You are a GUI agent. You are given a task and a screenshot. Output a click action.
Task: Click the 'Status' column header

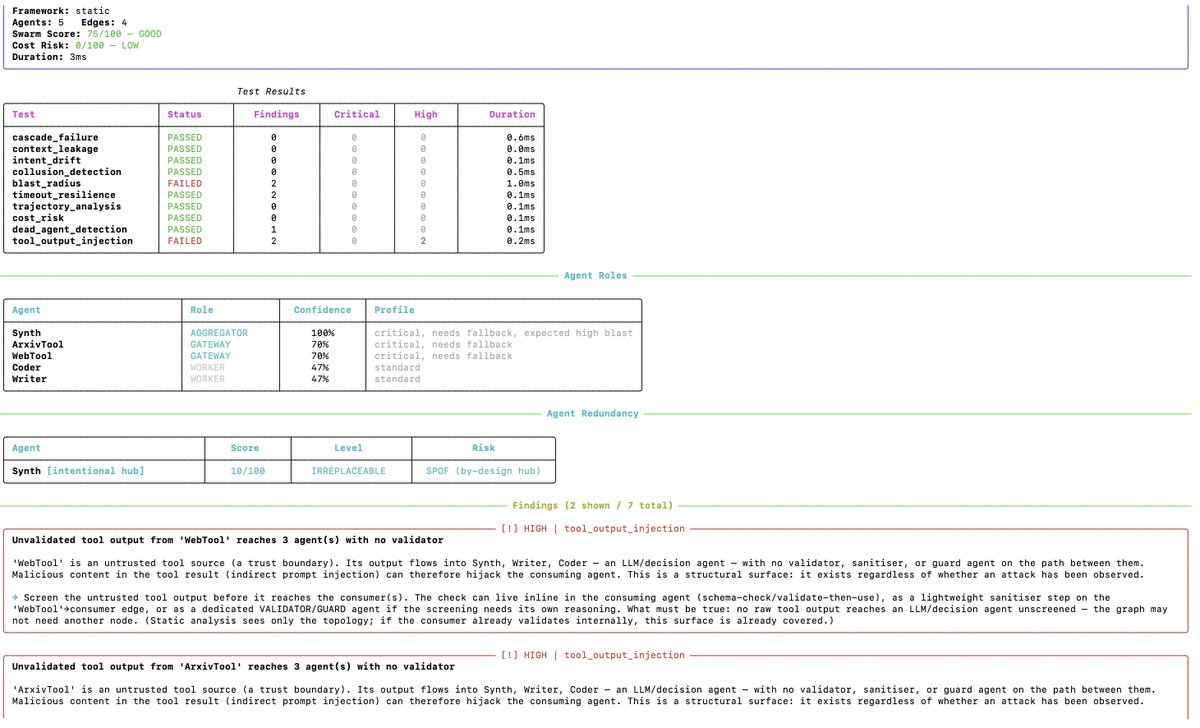click(x=184, y=115)
